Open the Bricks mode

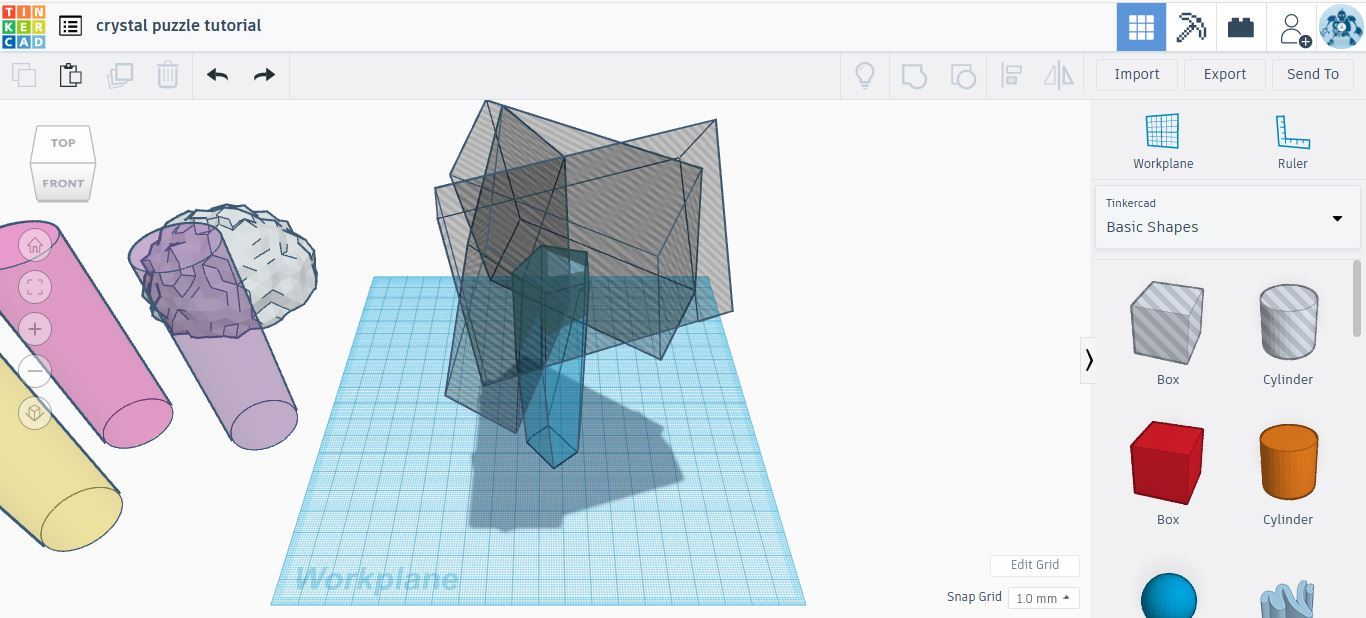[x=1241, y=27]
